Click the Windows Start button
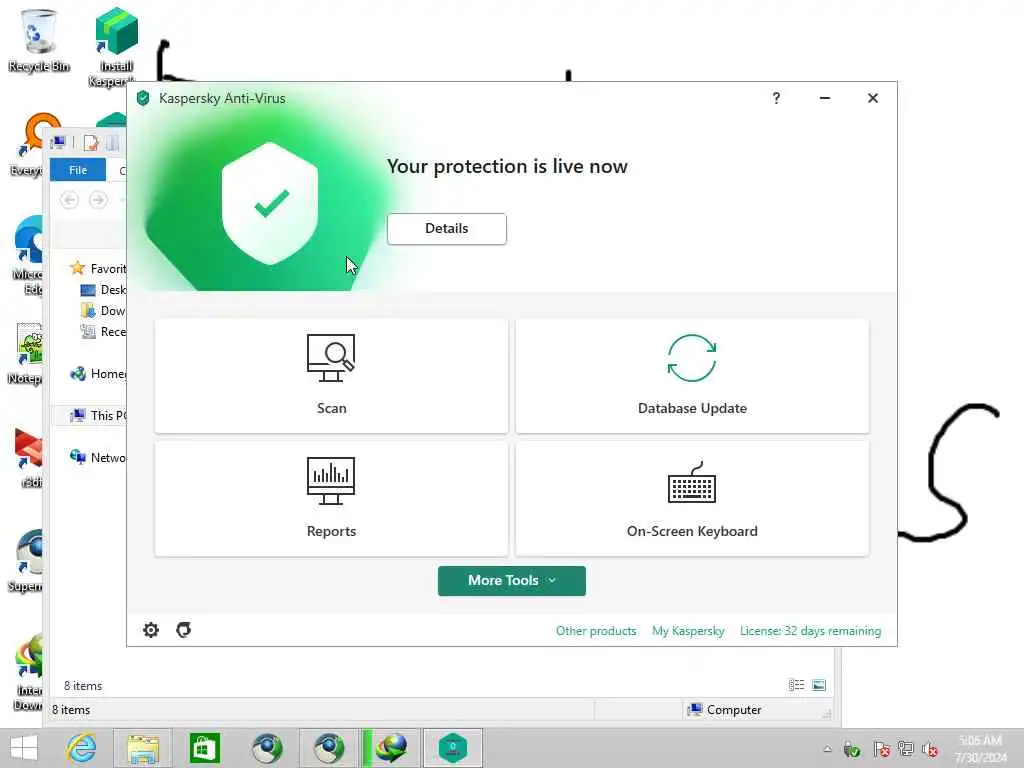Image resolution: width=1024 pixels, height=768 pixels. 24,748
